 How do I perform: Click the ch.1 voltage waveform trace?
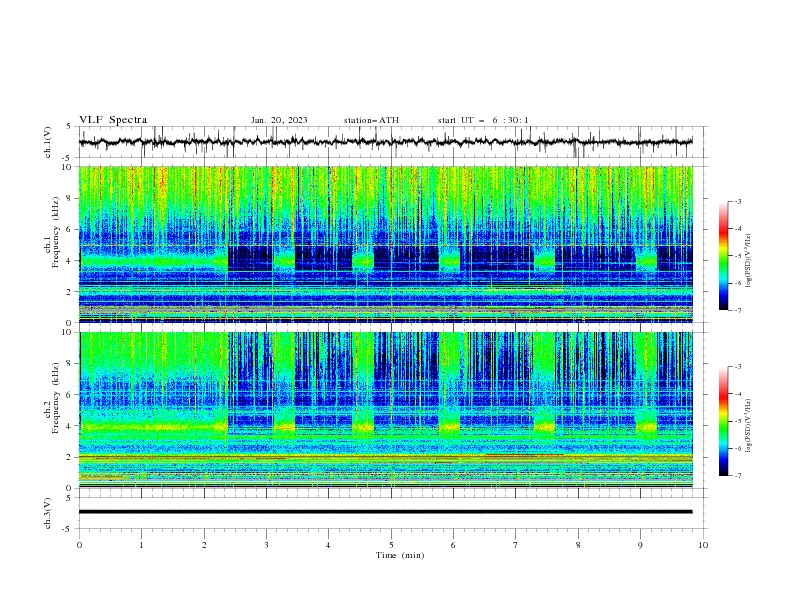coord(385,142)
